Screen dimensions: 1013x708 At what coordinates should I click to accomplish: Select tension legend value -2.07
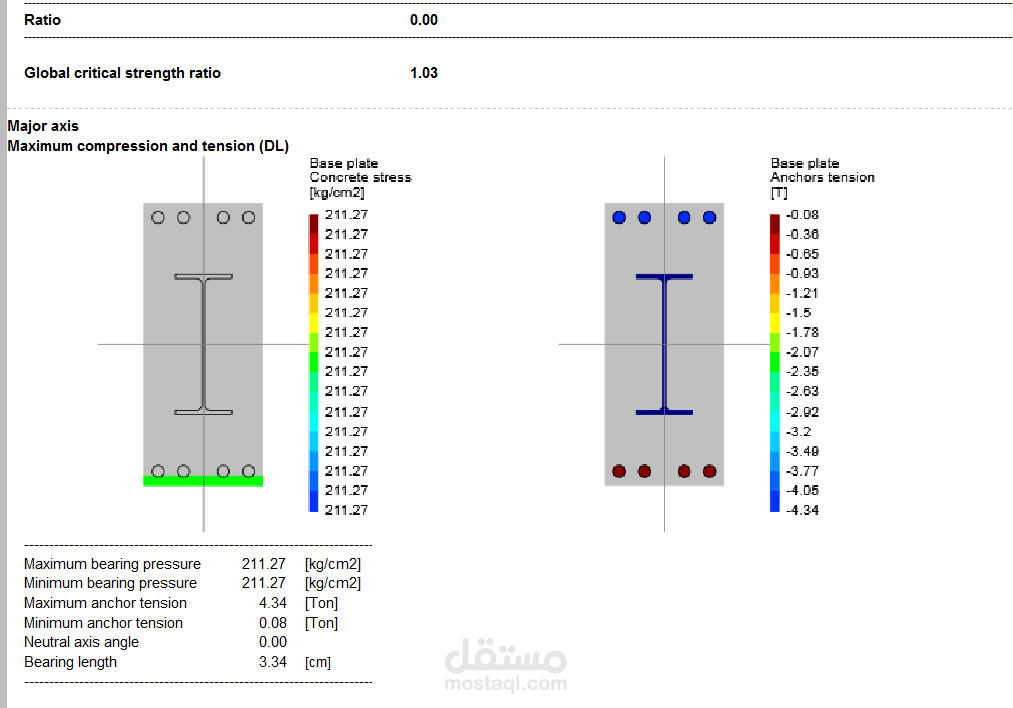pyautogui.click(x=802, y=352)
